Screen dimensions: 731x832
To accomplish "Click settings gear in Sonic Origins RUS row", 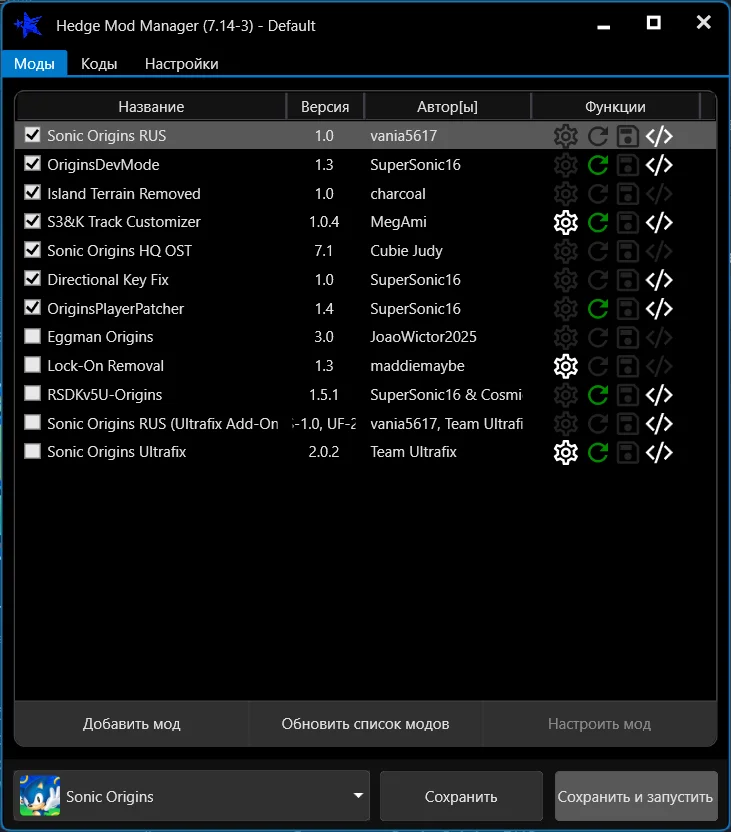I will [x=565, y=136].
